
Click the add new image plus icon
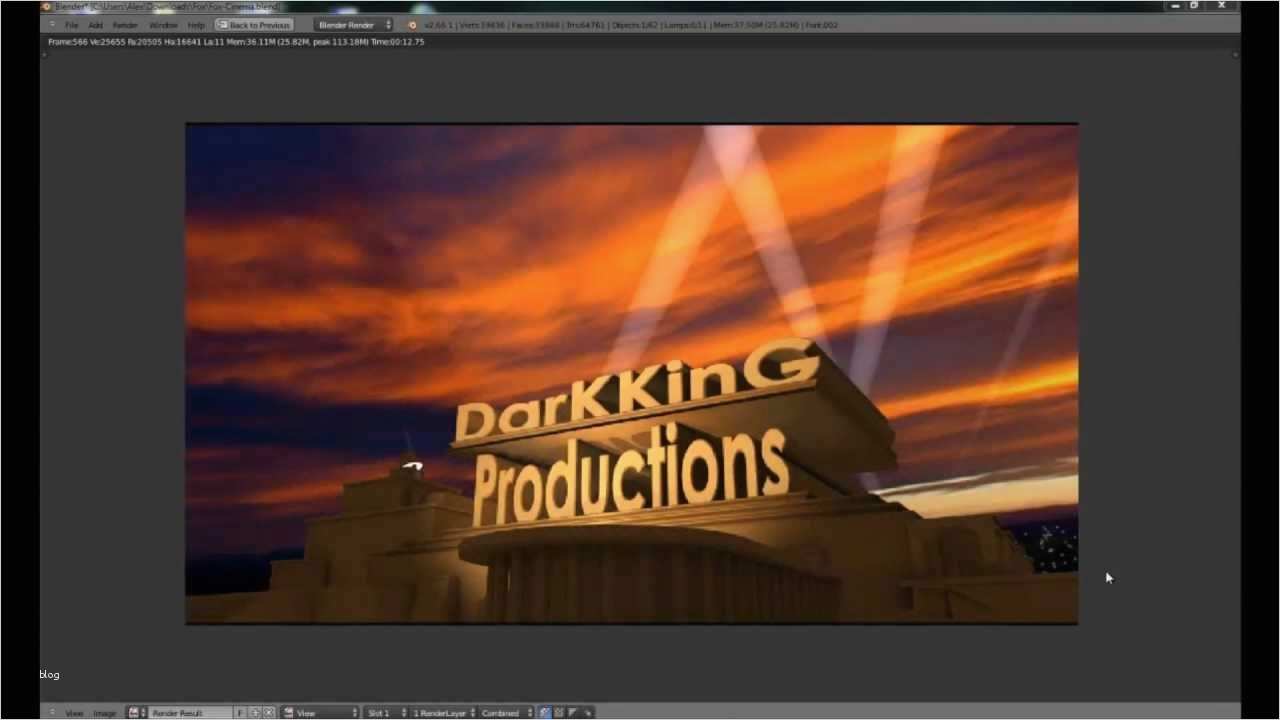point(255,713)
